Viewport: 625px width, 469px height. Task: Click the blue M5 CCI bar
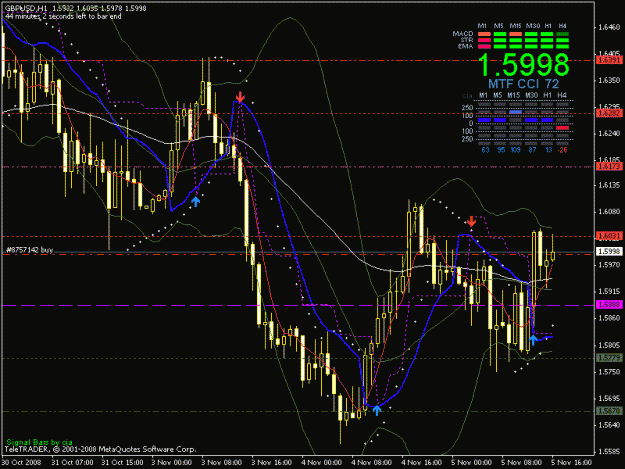coord(500,120)
